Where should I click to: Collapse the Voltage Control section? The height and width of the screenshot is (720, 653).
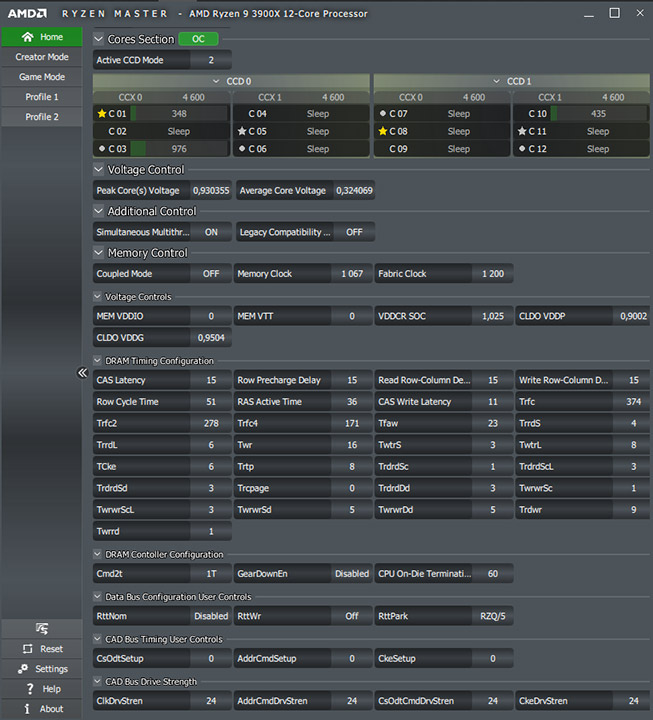98,169
